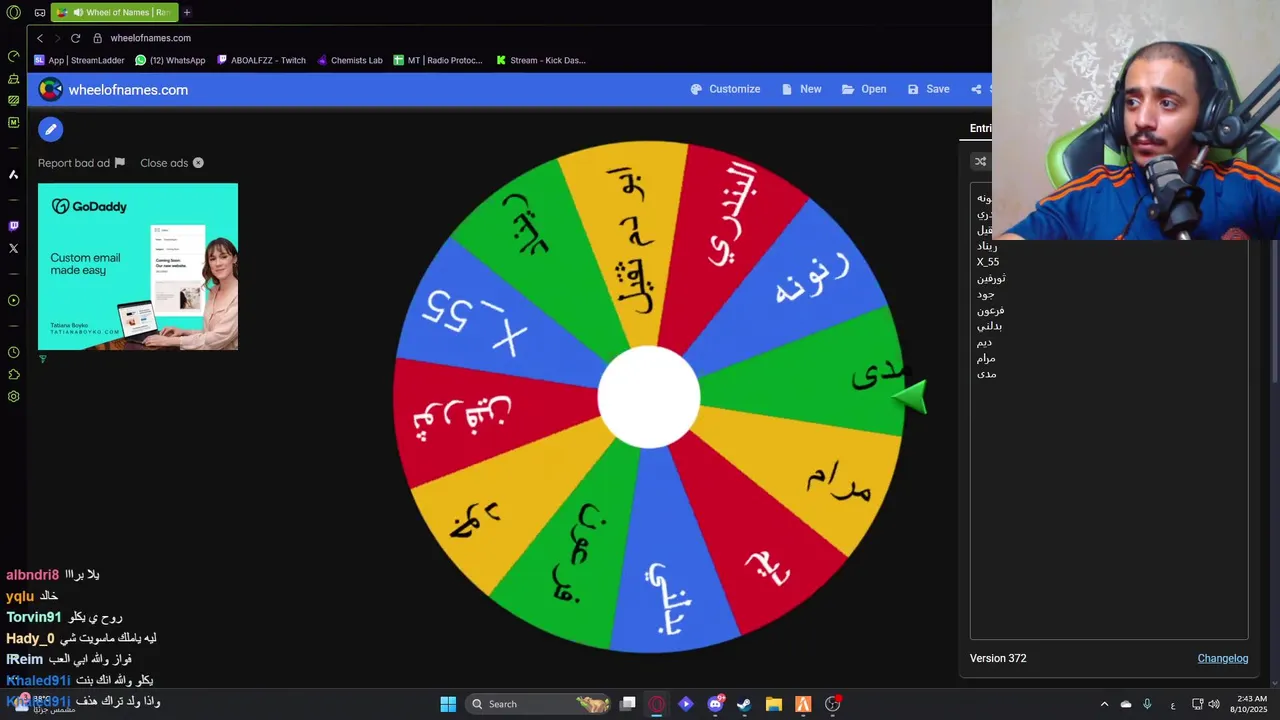Close the ads
The width and height of the screenshot is (1280, 720).
click(172, 163)
